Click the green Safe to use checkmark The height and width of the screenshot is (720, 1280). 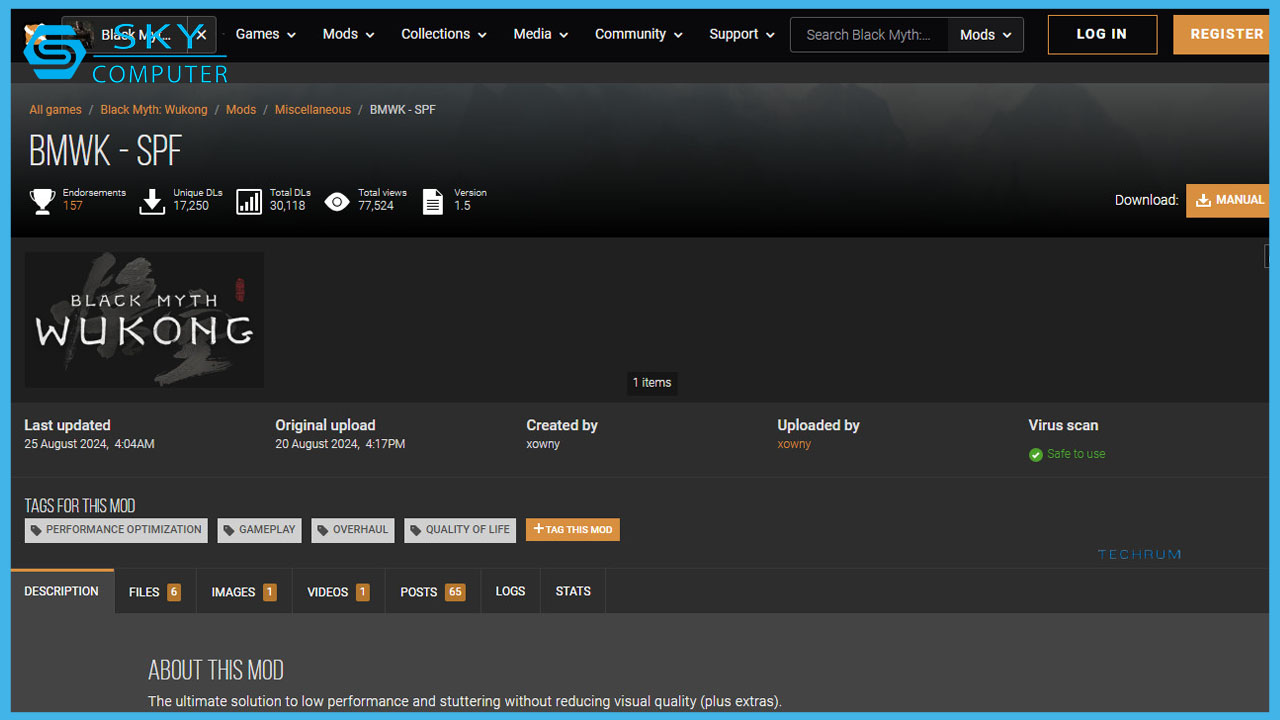click(1036, 455)
